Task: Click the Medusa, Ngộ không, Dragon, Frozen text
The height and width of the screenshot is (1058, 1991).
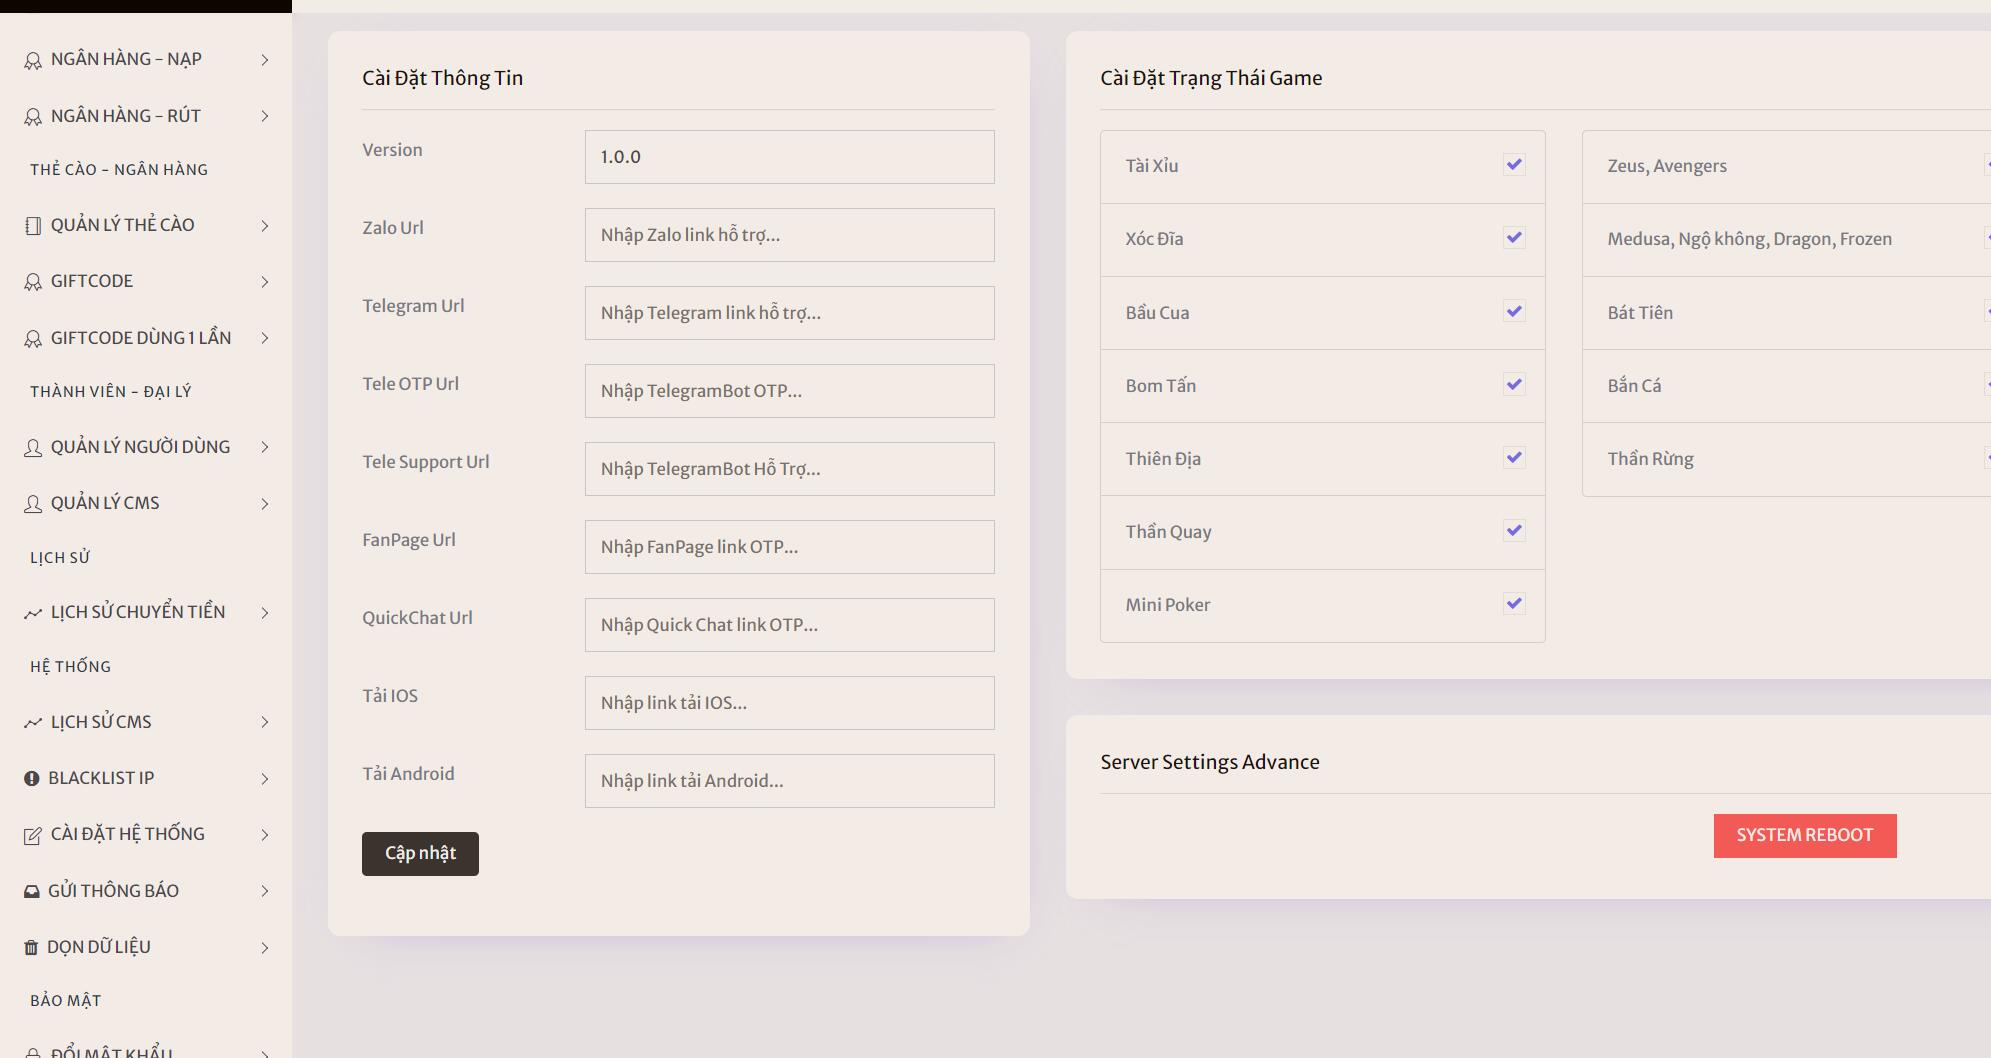Action: tap(1750, 239)
